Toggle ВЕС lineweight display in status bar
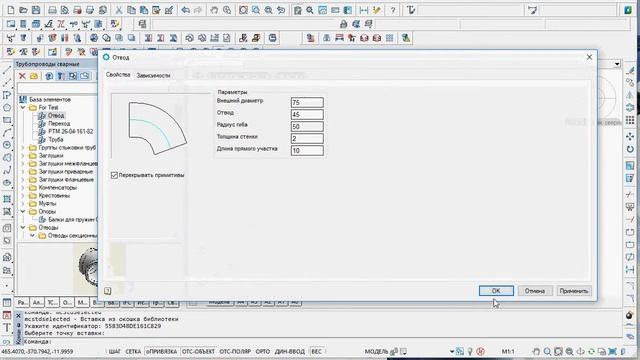640x360 pixels. coord(317,351)
